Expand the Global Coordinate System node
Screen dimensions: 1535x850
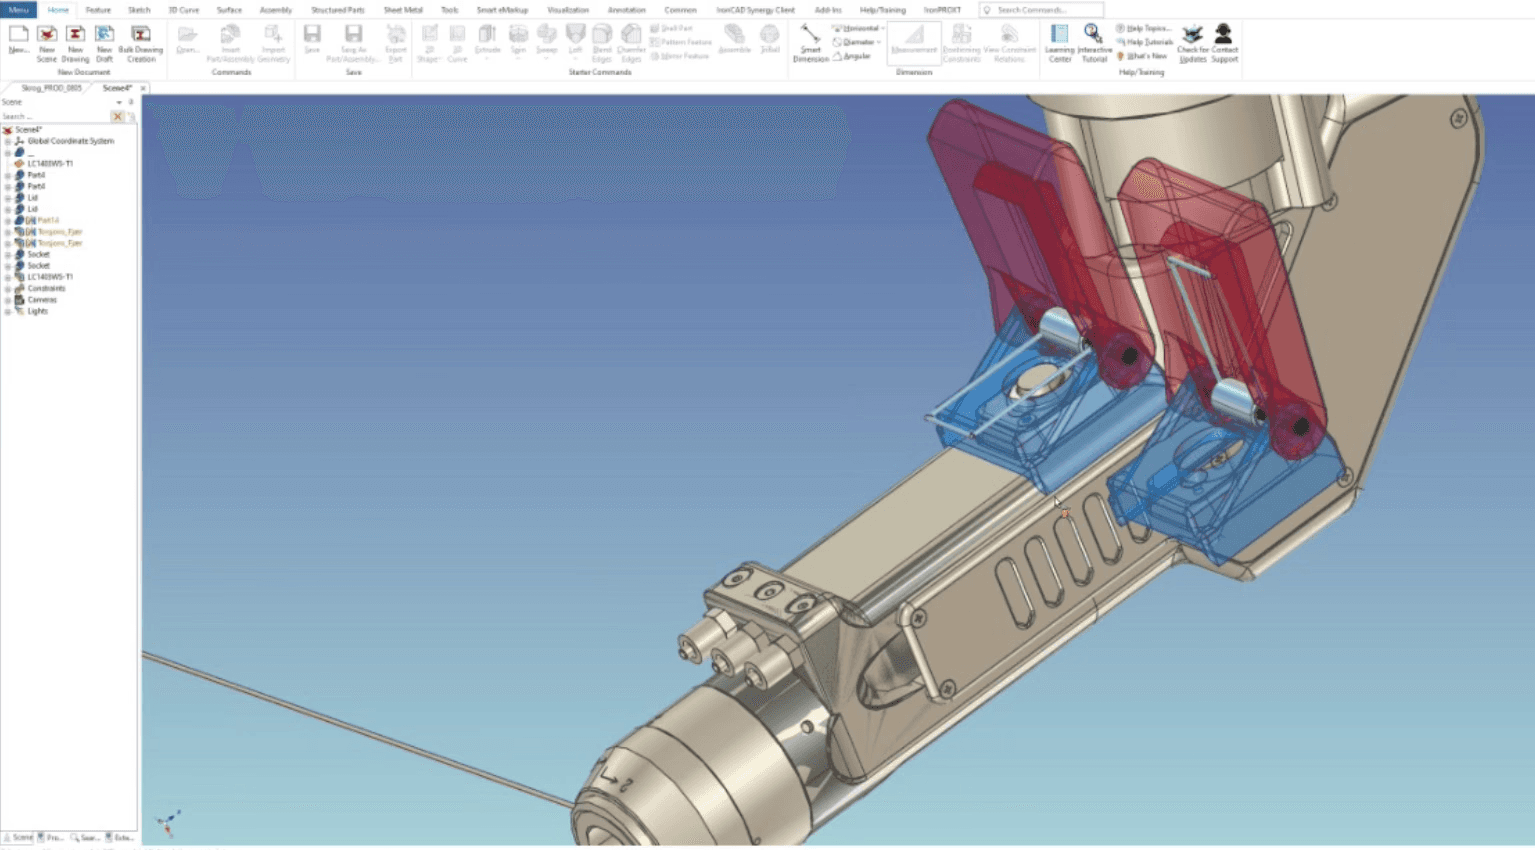tap(8, 141)
